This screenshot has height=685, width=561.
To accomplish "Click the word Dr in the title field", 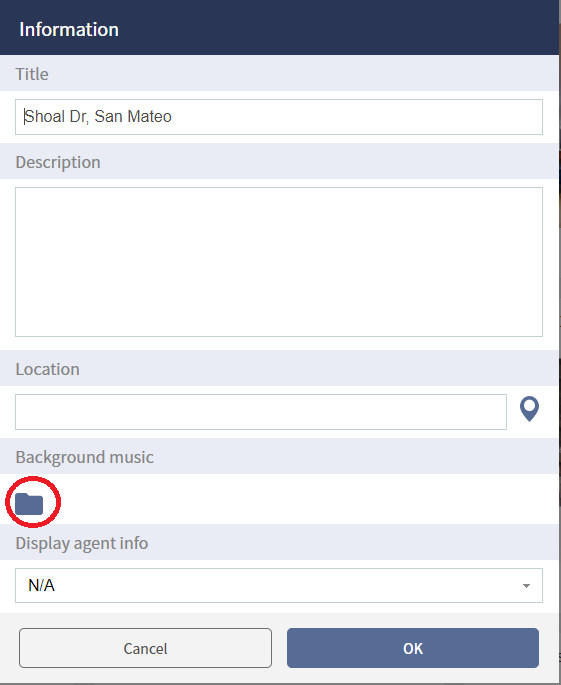I will click(79, 117).
